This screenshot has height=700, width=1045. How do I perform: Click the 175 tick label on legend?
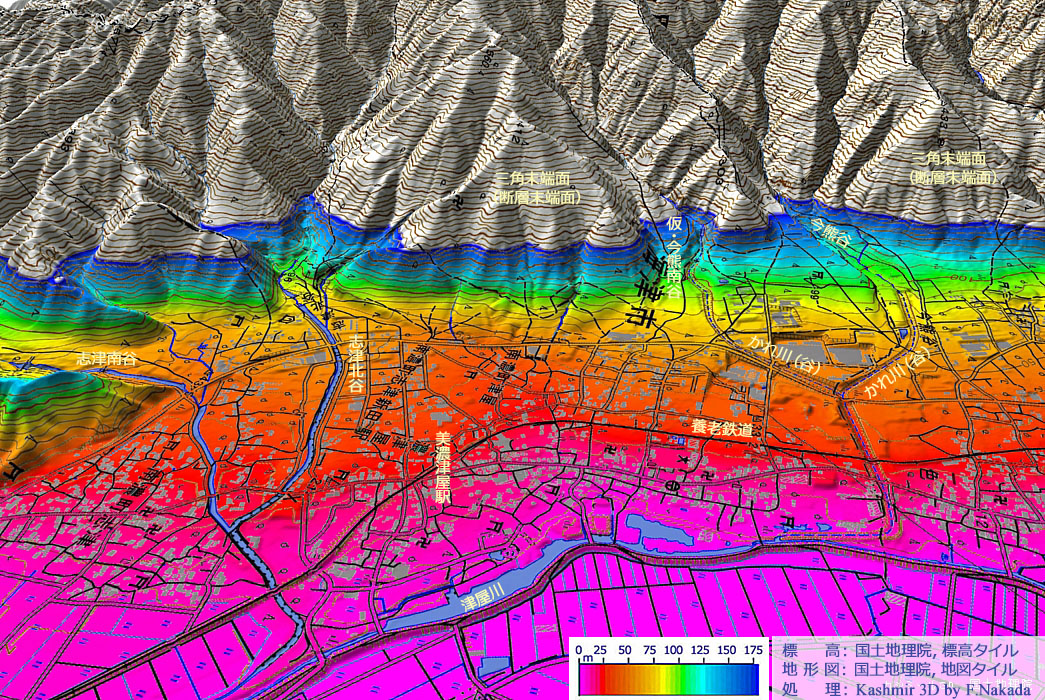[750, 650]
